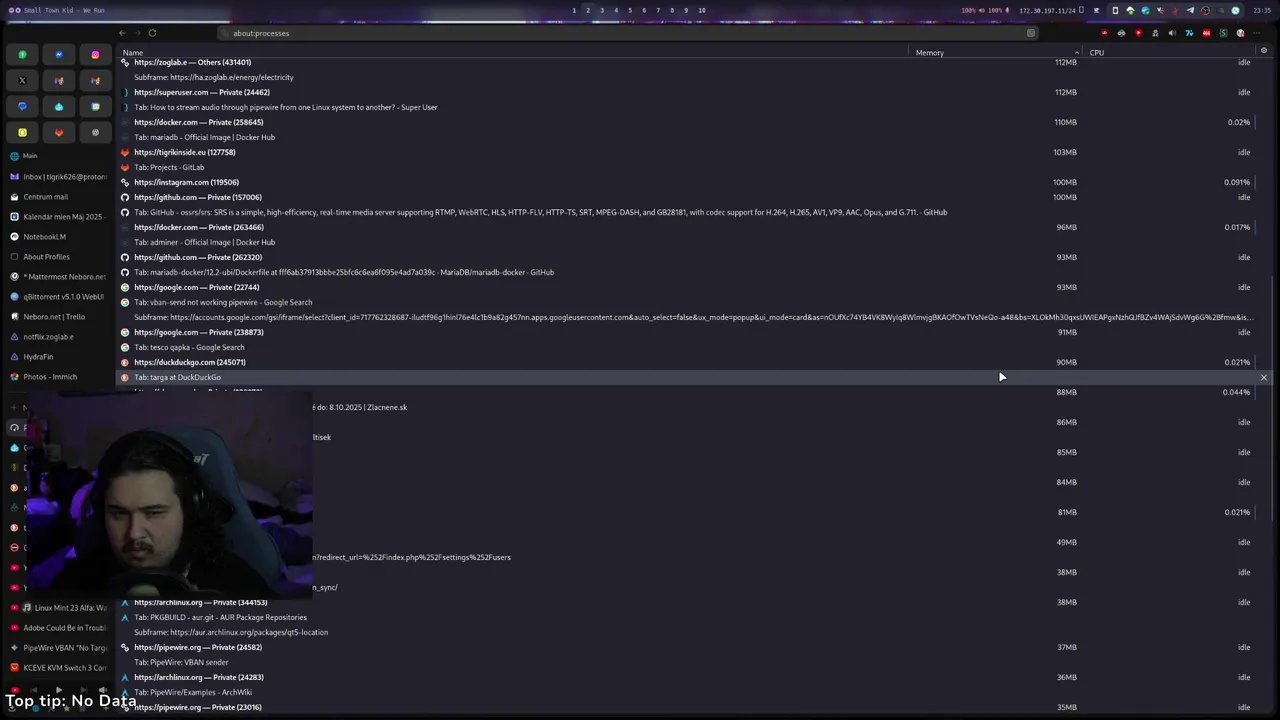Select the https://instagram.com (119506) process row
The height and width of the screenshot is (720, 1280).
click(x=693, y=182)
